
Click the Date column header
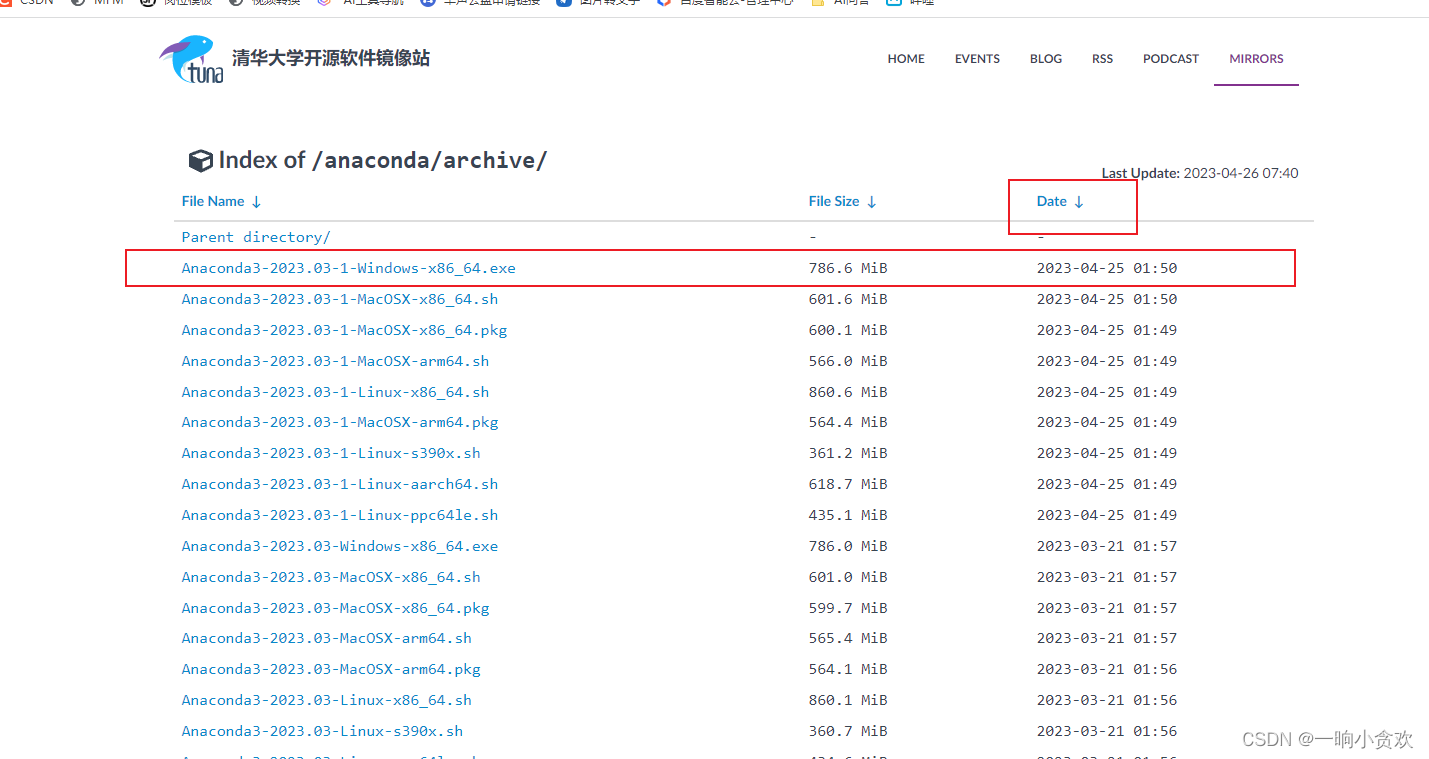tap(1052, 202)
